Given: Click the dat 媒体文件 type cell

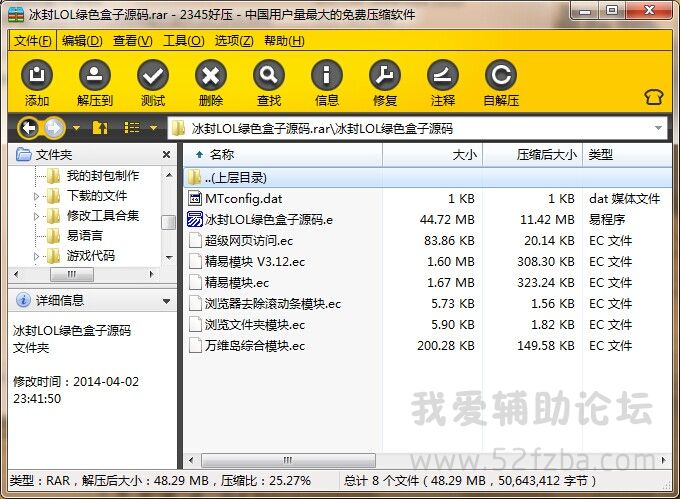Looking at the screenshot, I should click(x=624, y=199).
